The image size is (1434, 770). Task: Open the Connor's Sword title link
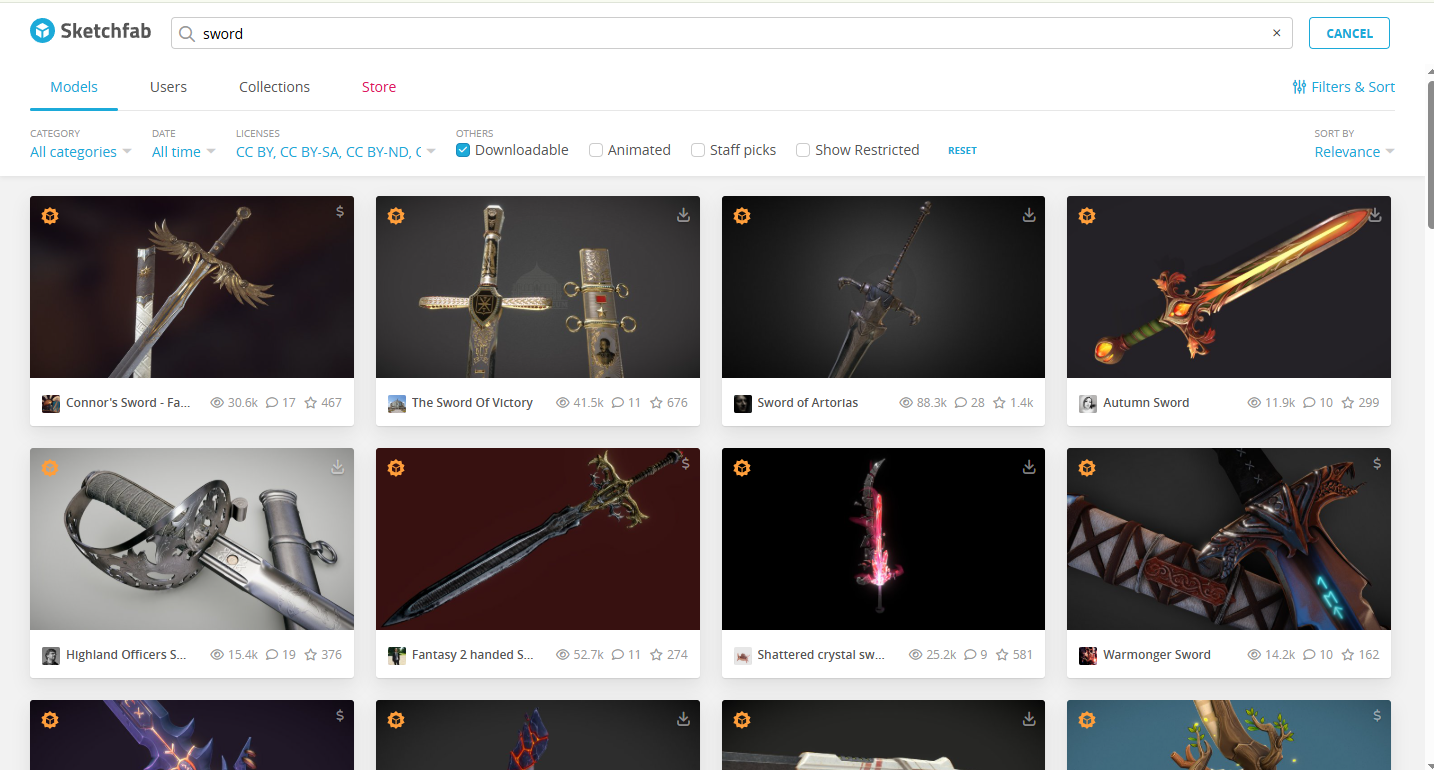click(128, 403)
